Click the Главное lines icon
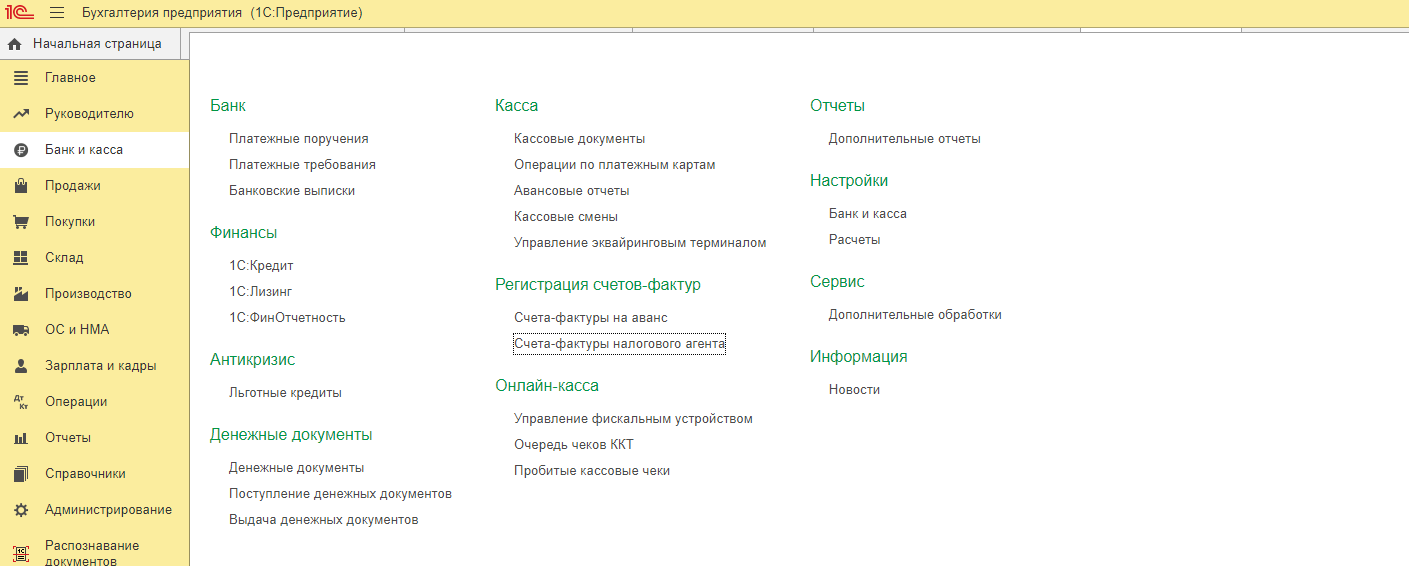Image resolution: width=1409 pixels, height=566 pixels. click(x=21, y=78)
